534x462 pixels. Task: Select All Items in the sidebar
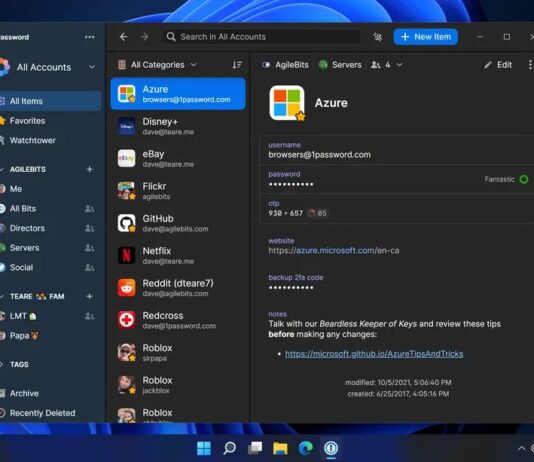(x=50, y=101)
